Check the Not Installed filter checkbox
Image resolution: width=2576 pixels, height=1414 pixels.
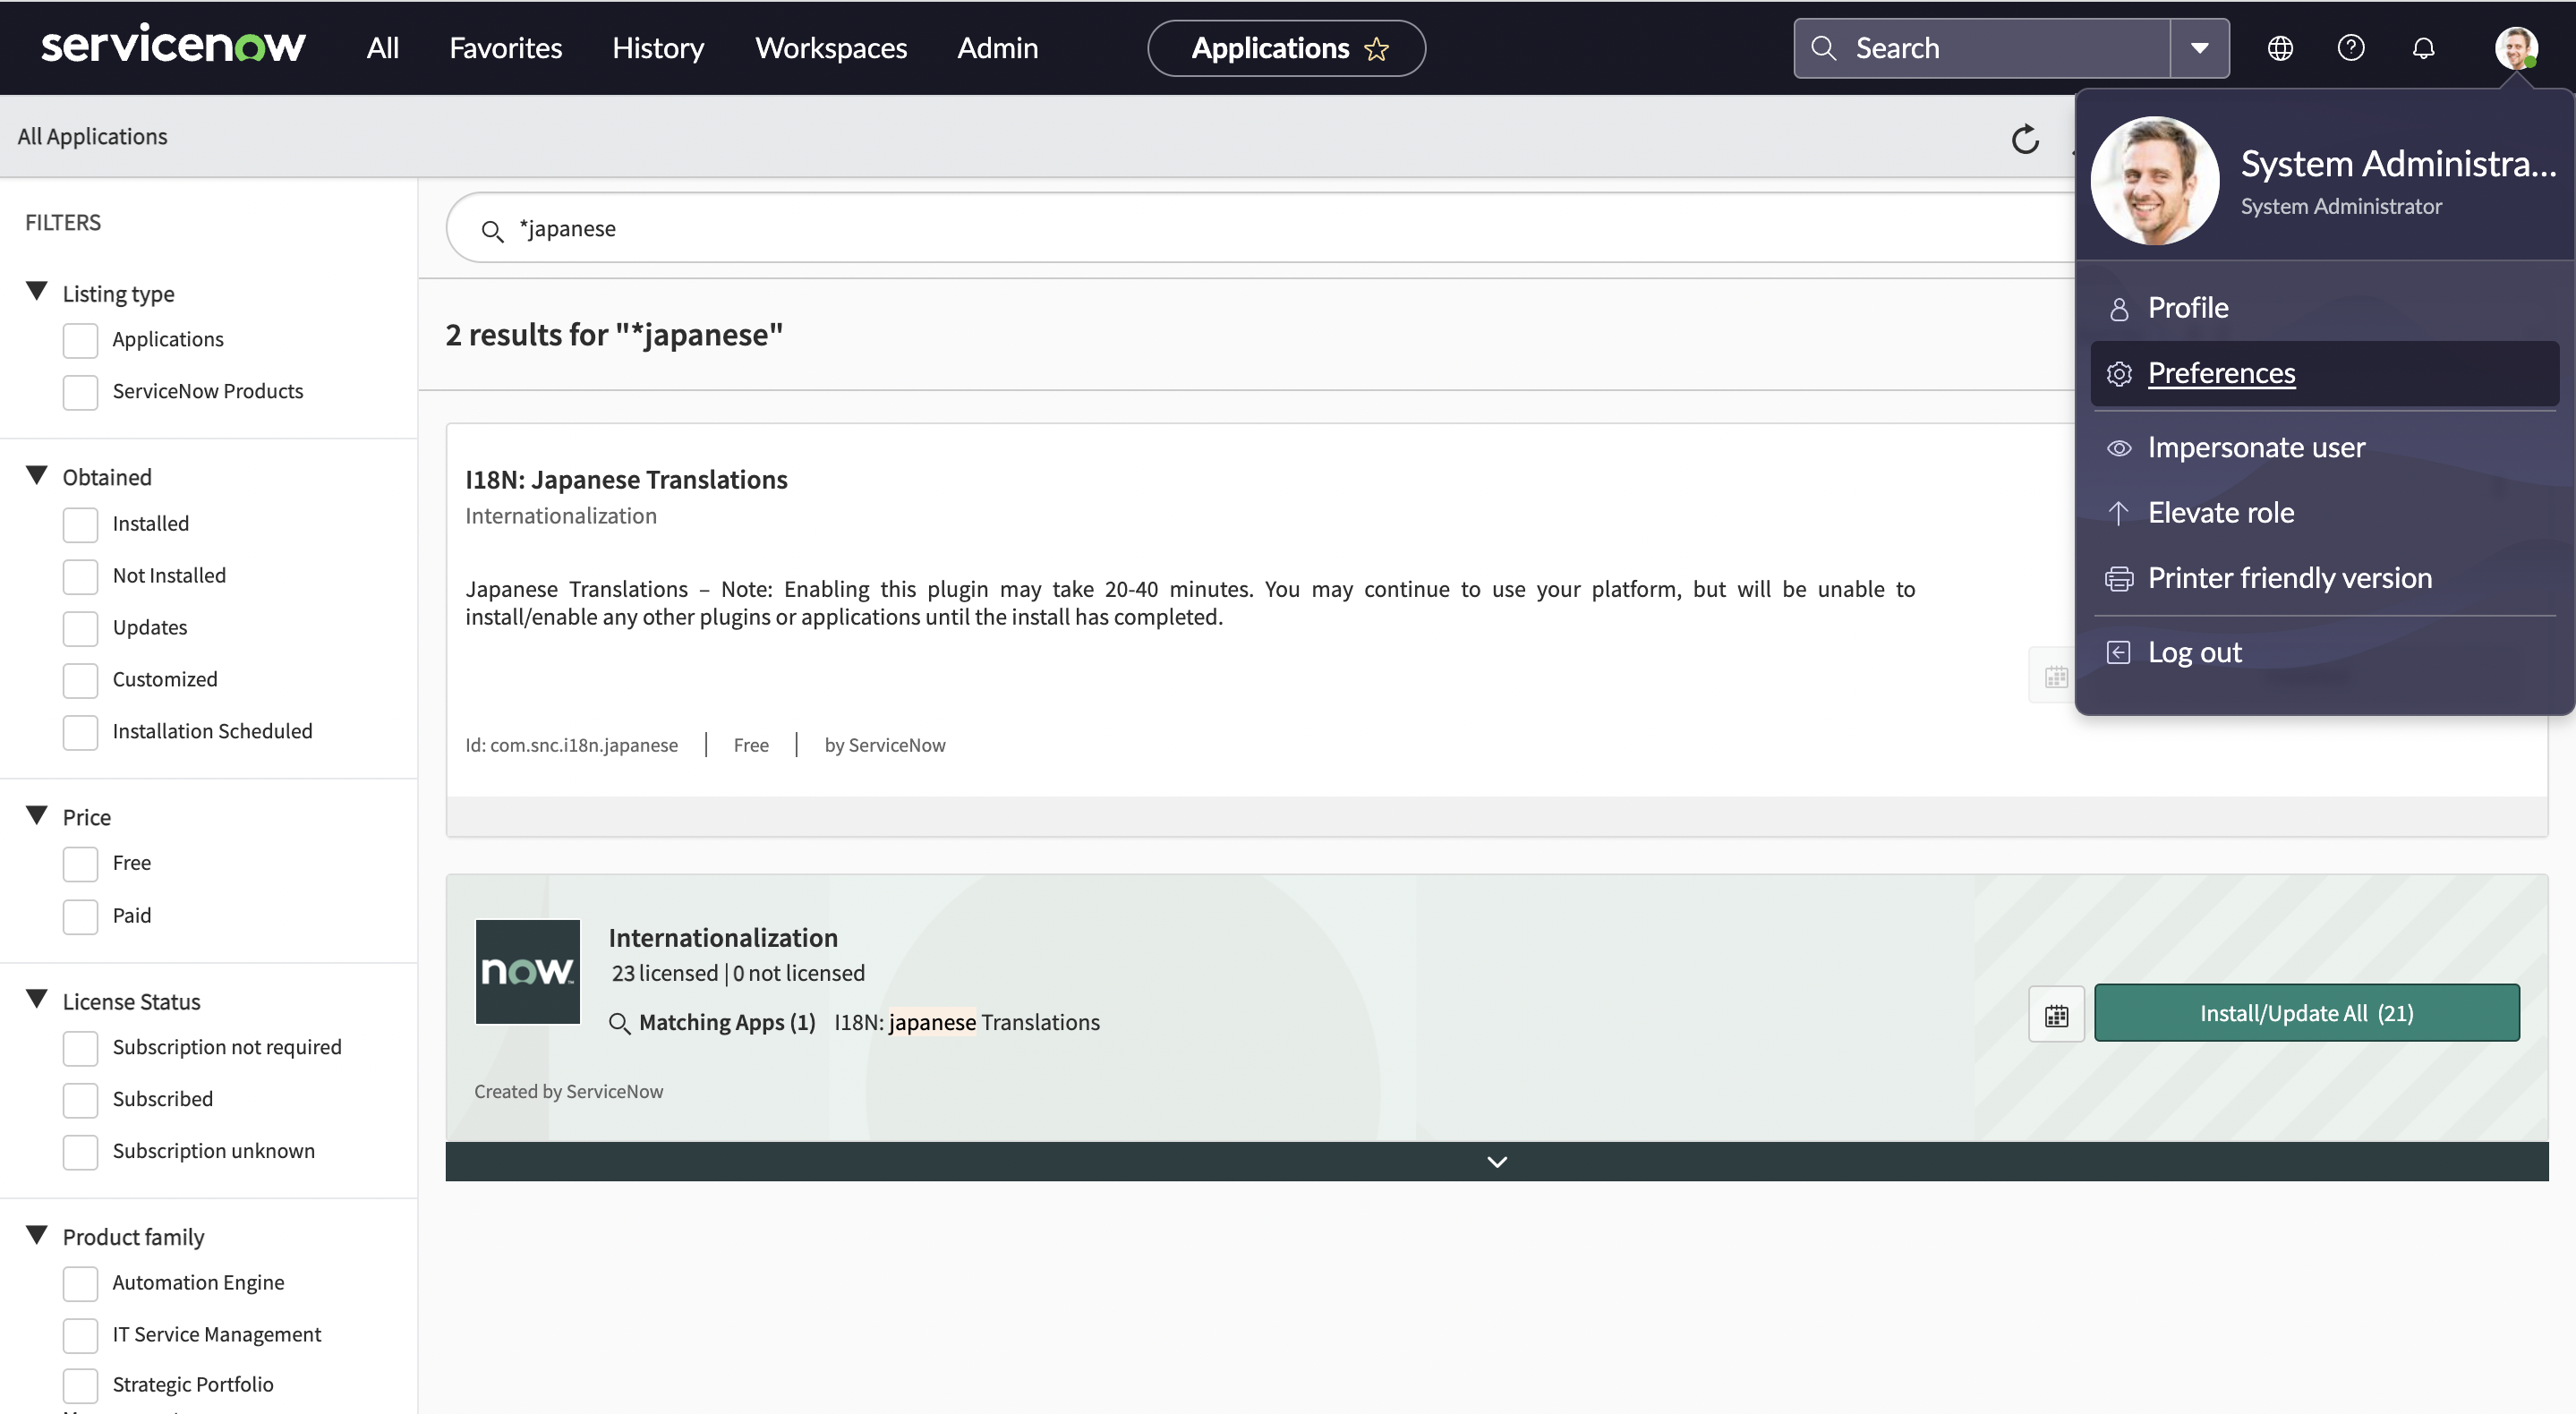click(x=80, y=576)
